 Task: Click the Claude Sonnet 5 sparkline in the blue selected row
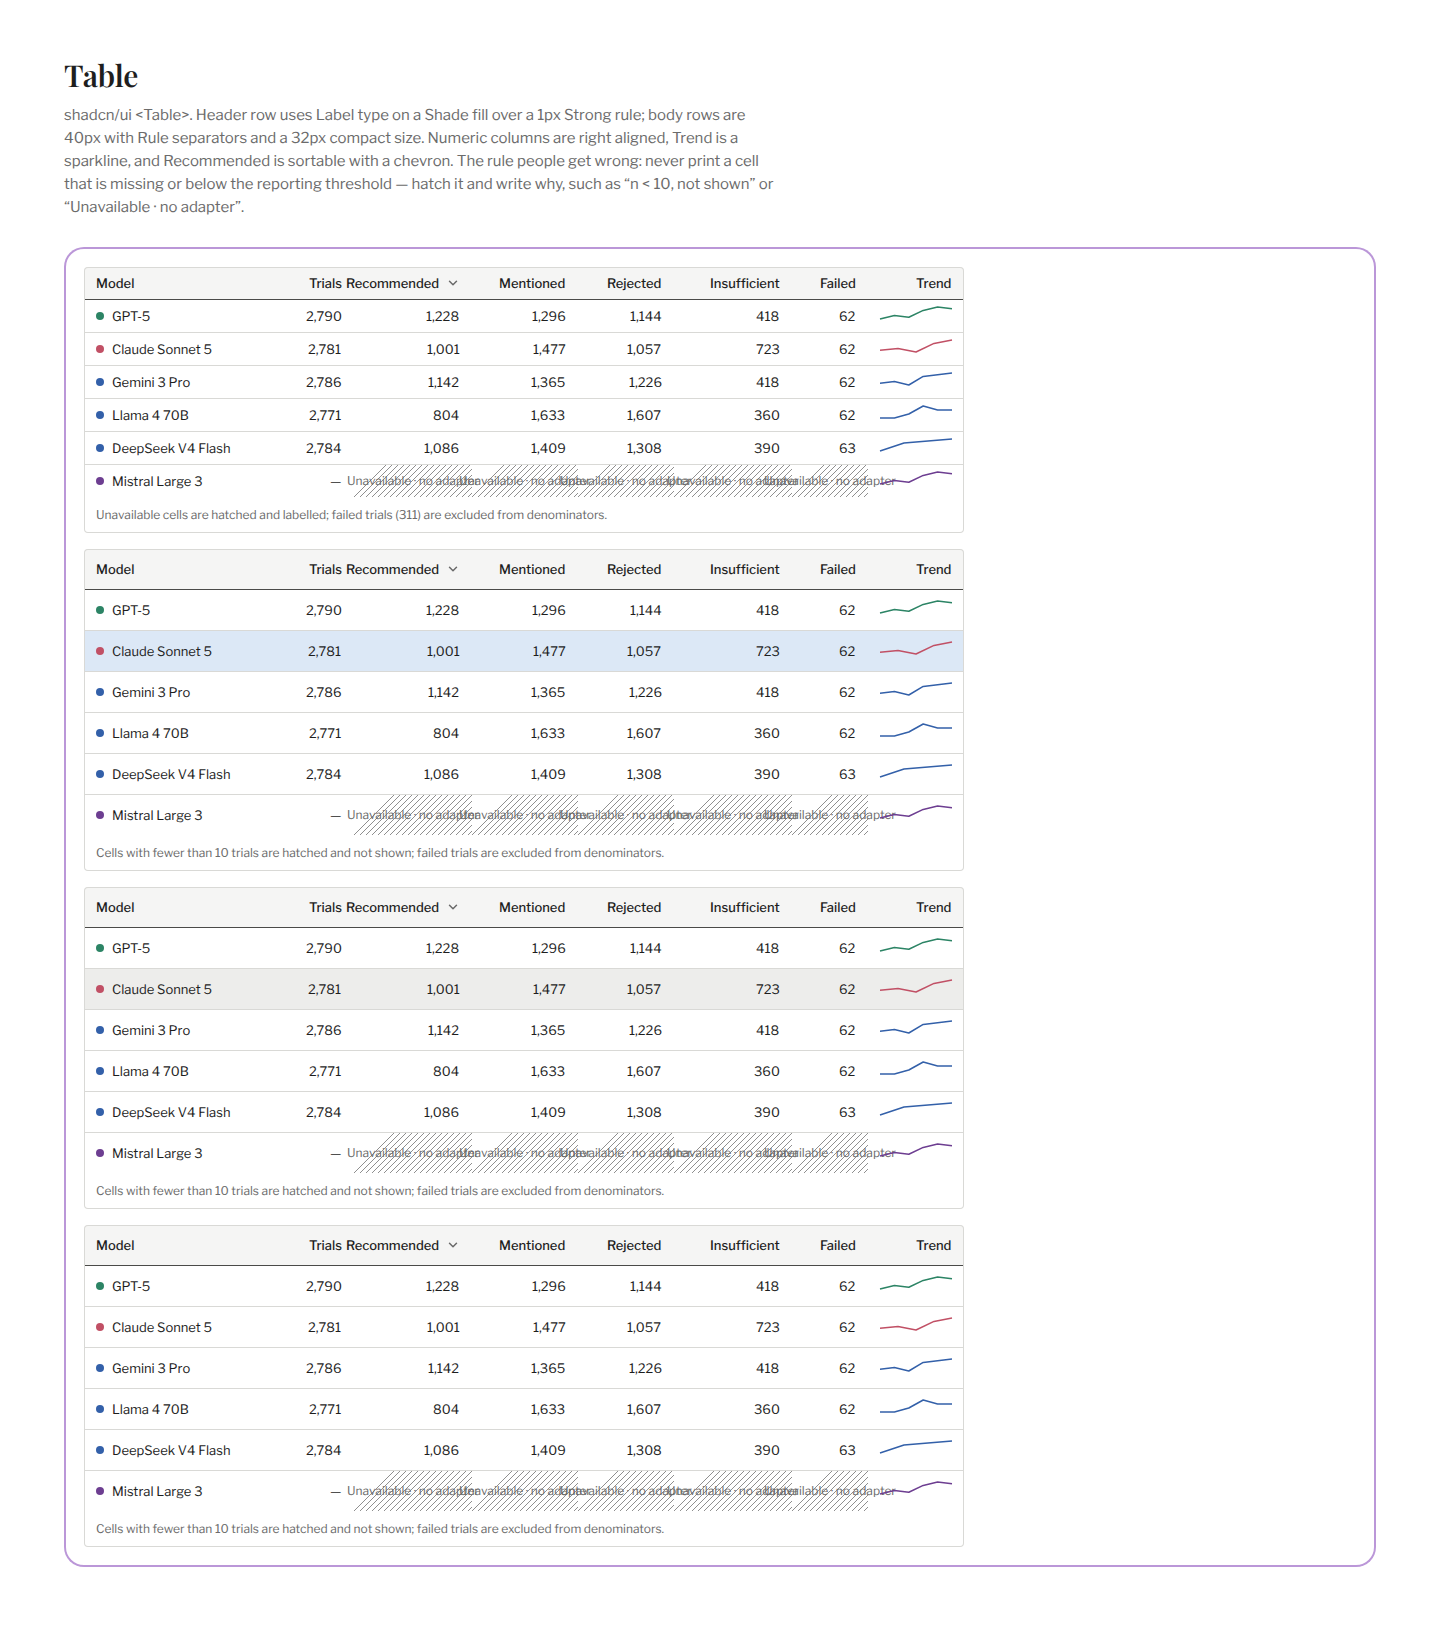(x=916, y=649)
